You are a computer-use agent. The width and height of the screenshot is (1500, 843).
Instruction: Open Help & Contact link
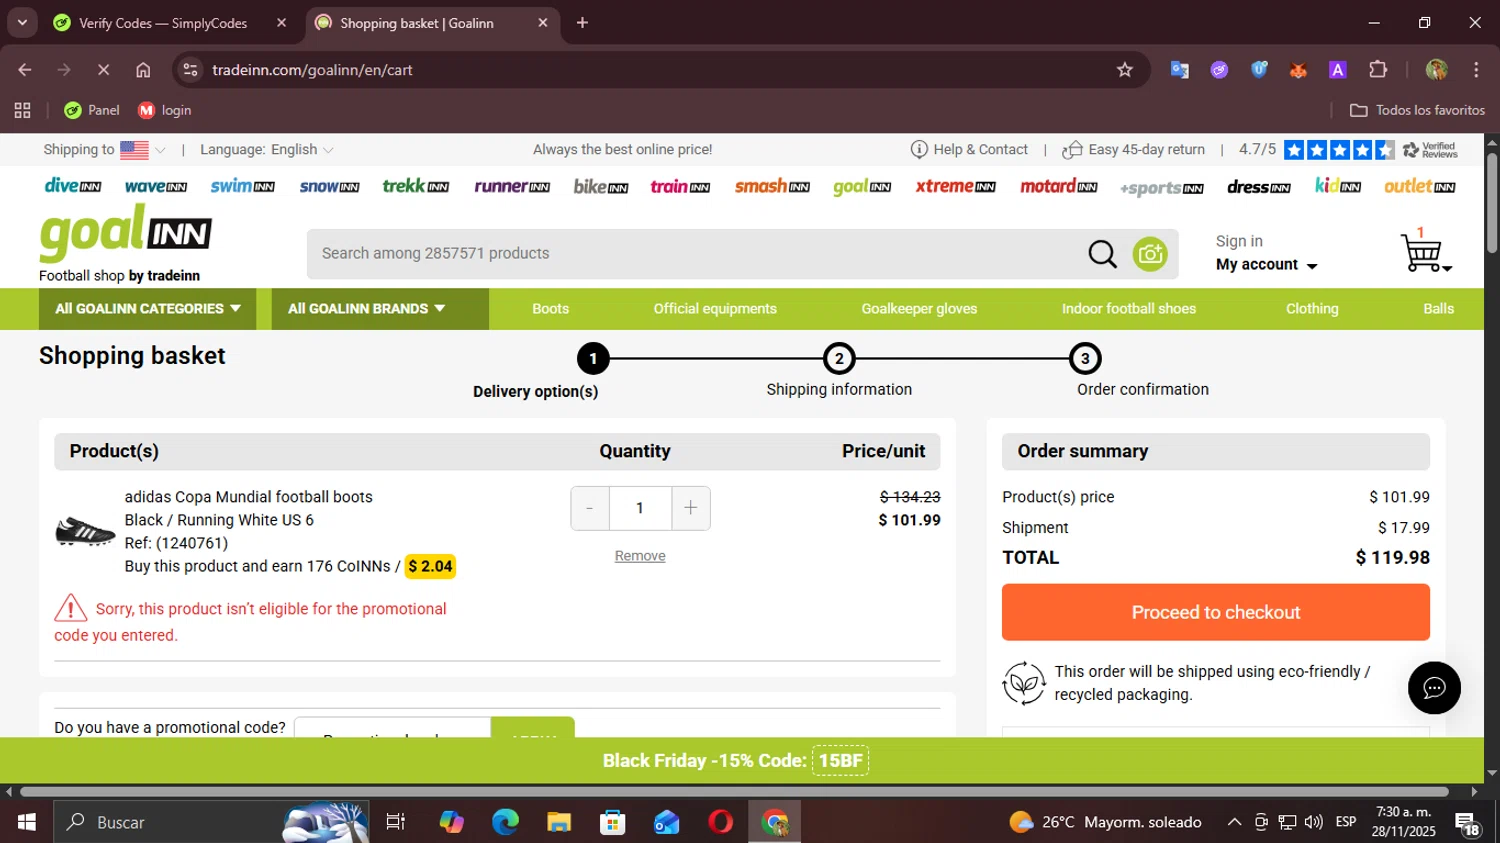coord(969,150)
